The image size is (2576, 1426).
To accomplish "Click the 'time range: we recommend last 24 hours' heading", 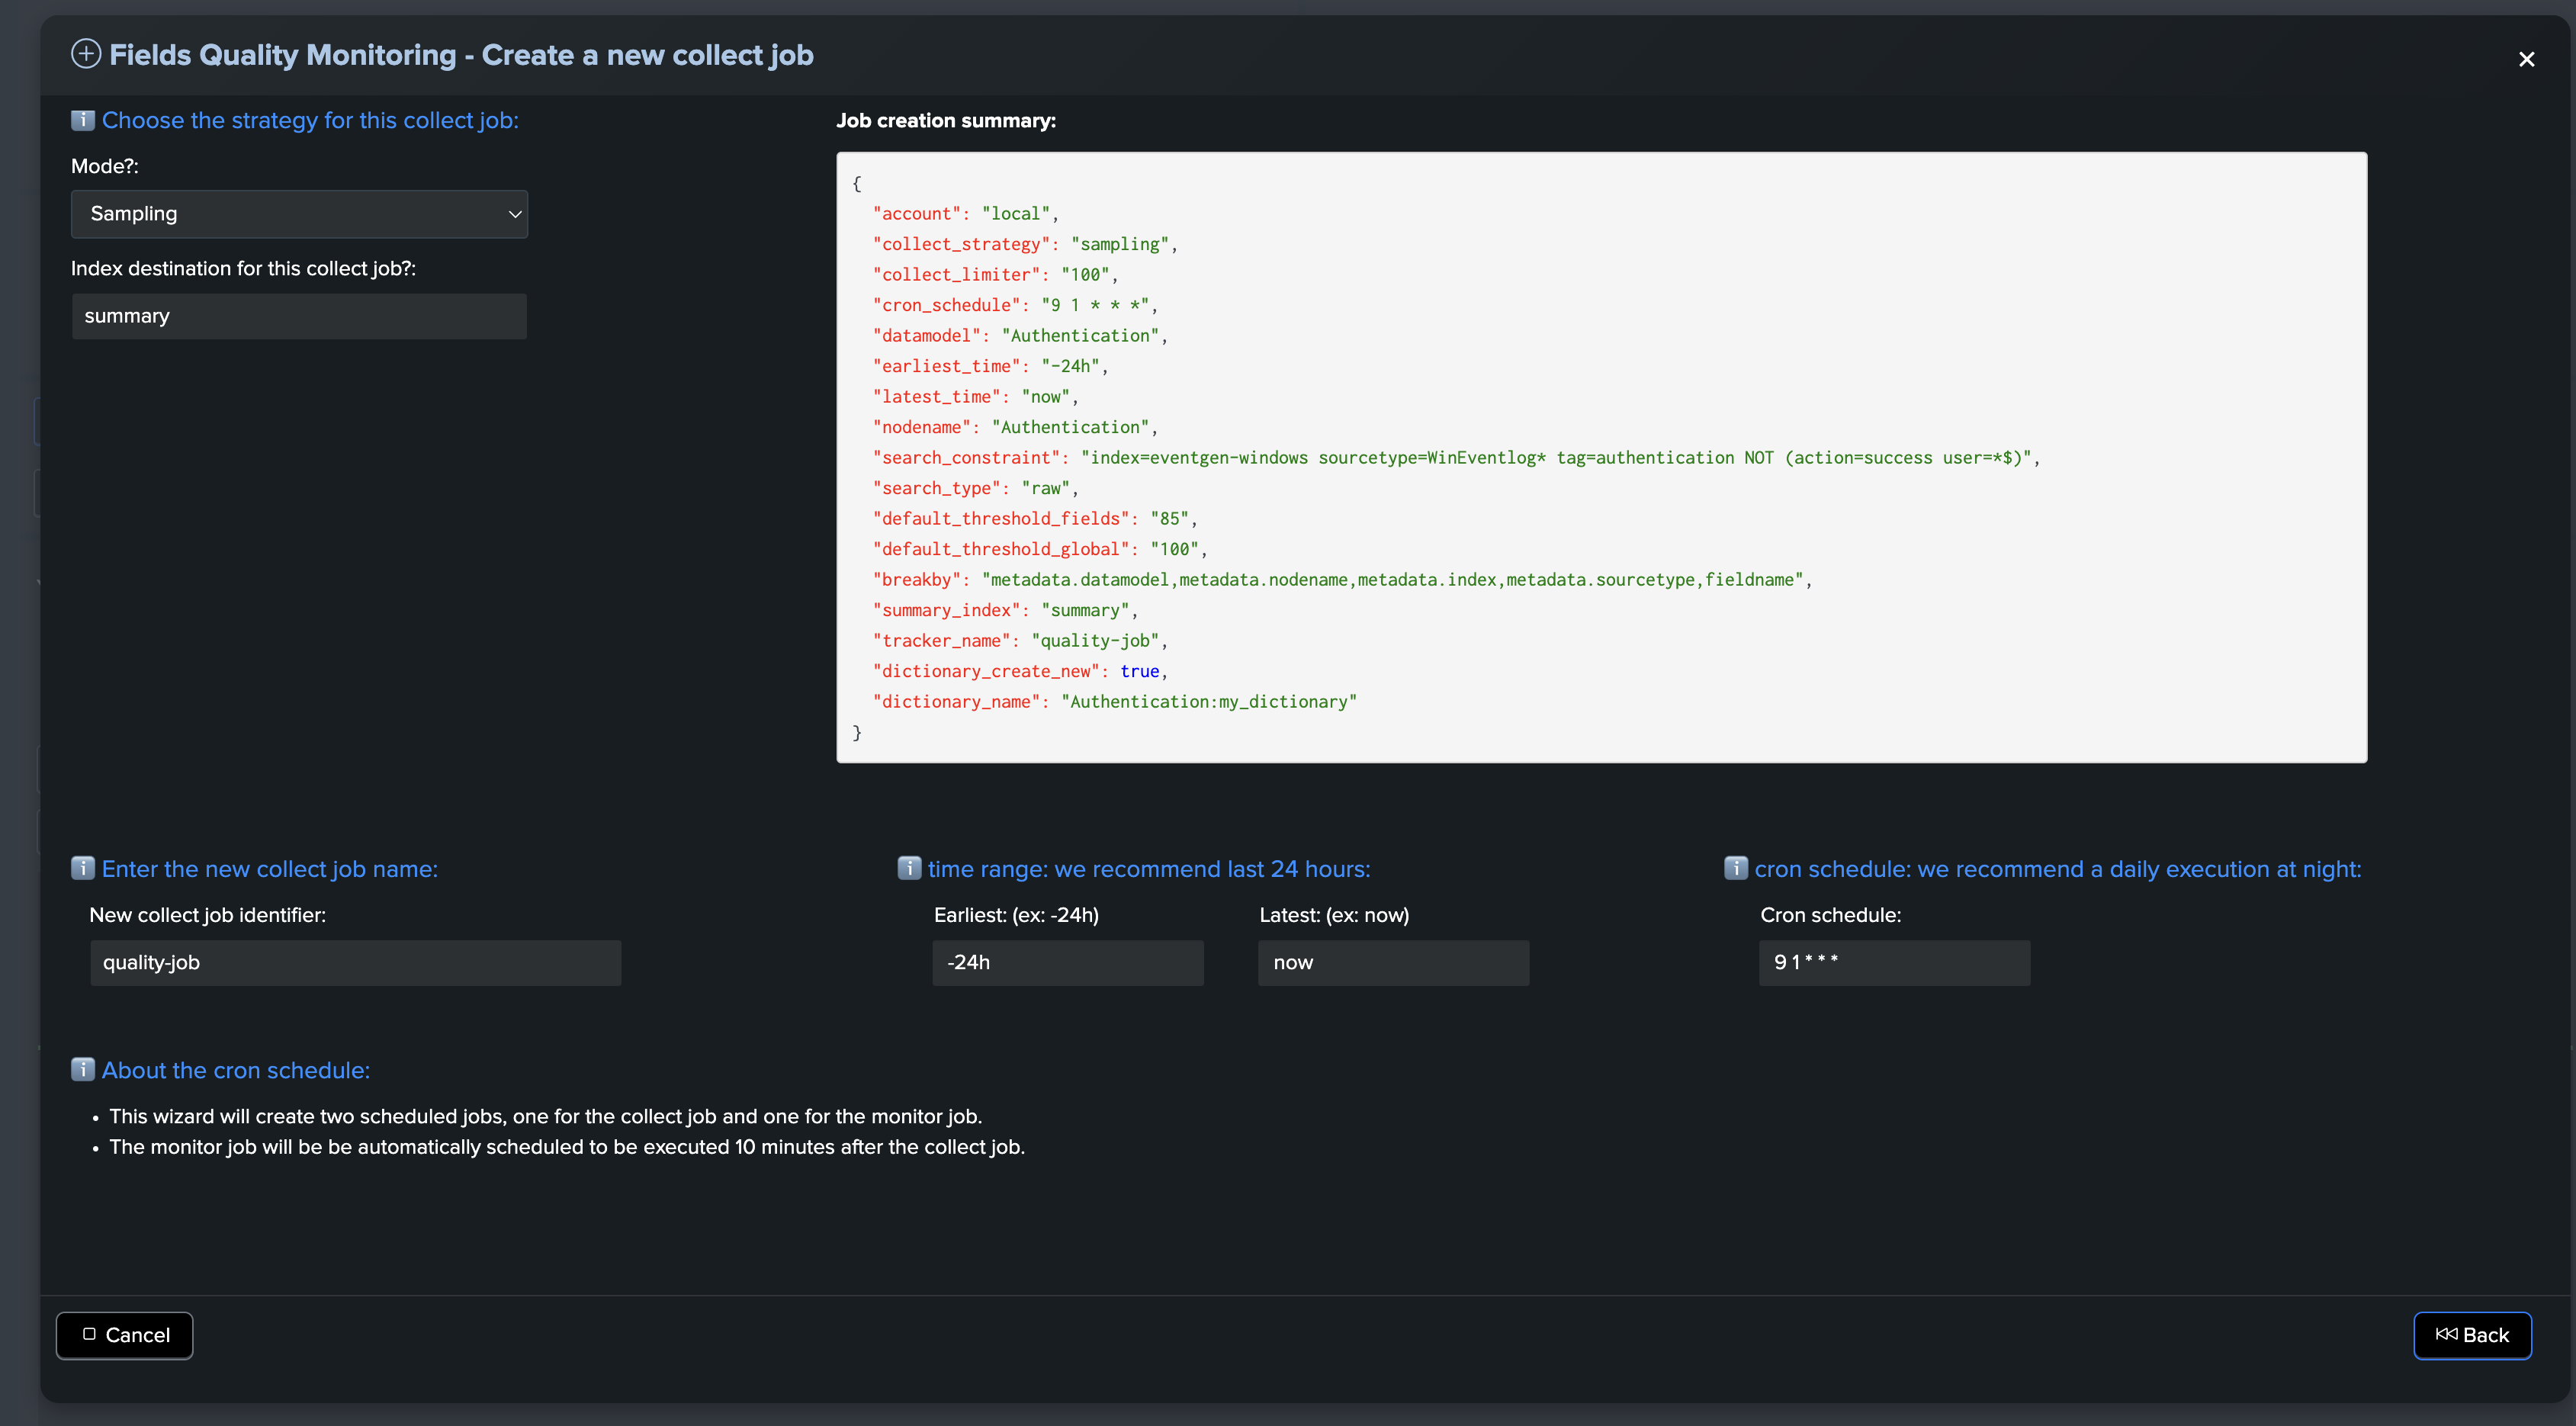I will coord(1149,869).
